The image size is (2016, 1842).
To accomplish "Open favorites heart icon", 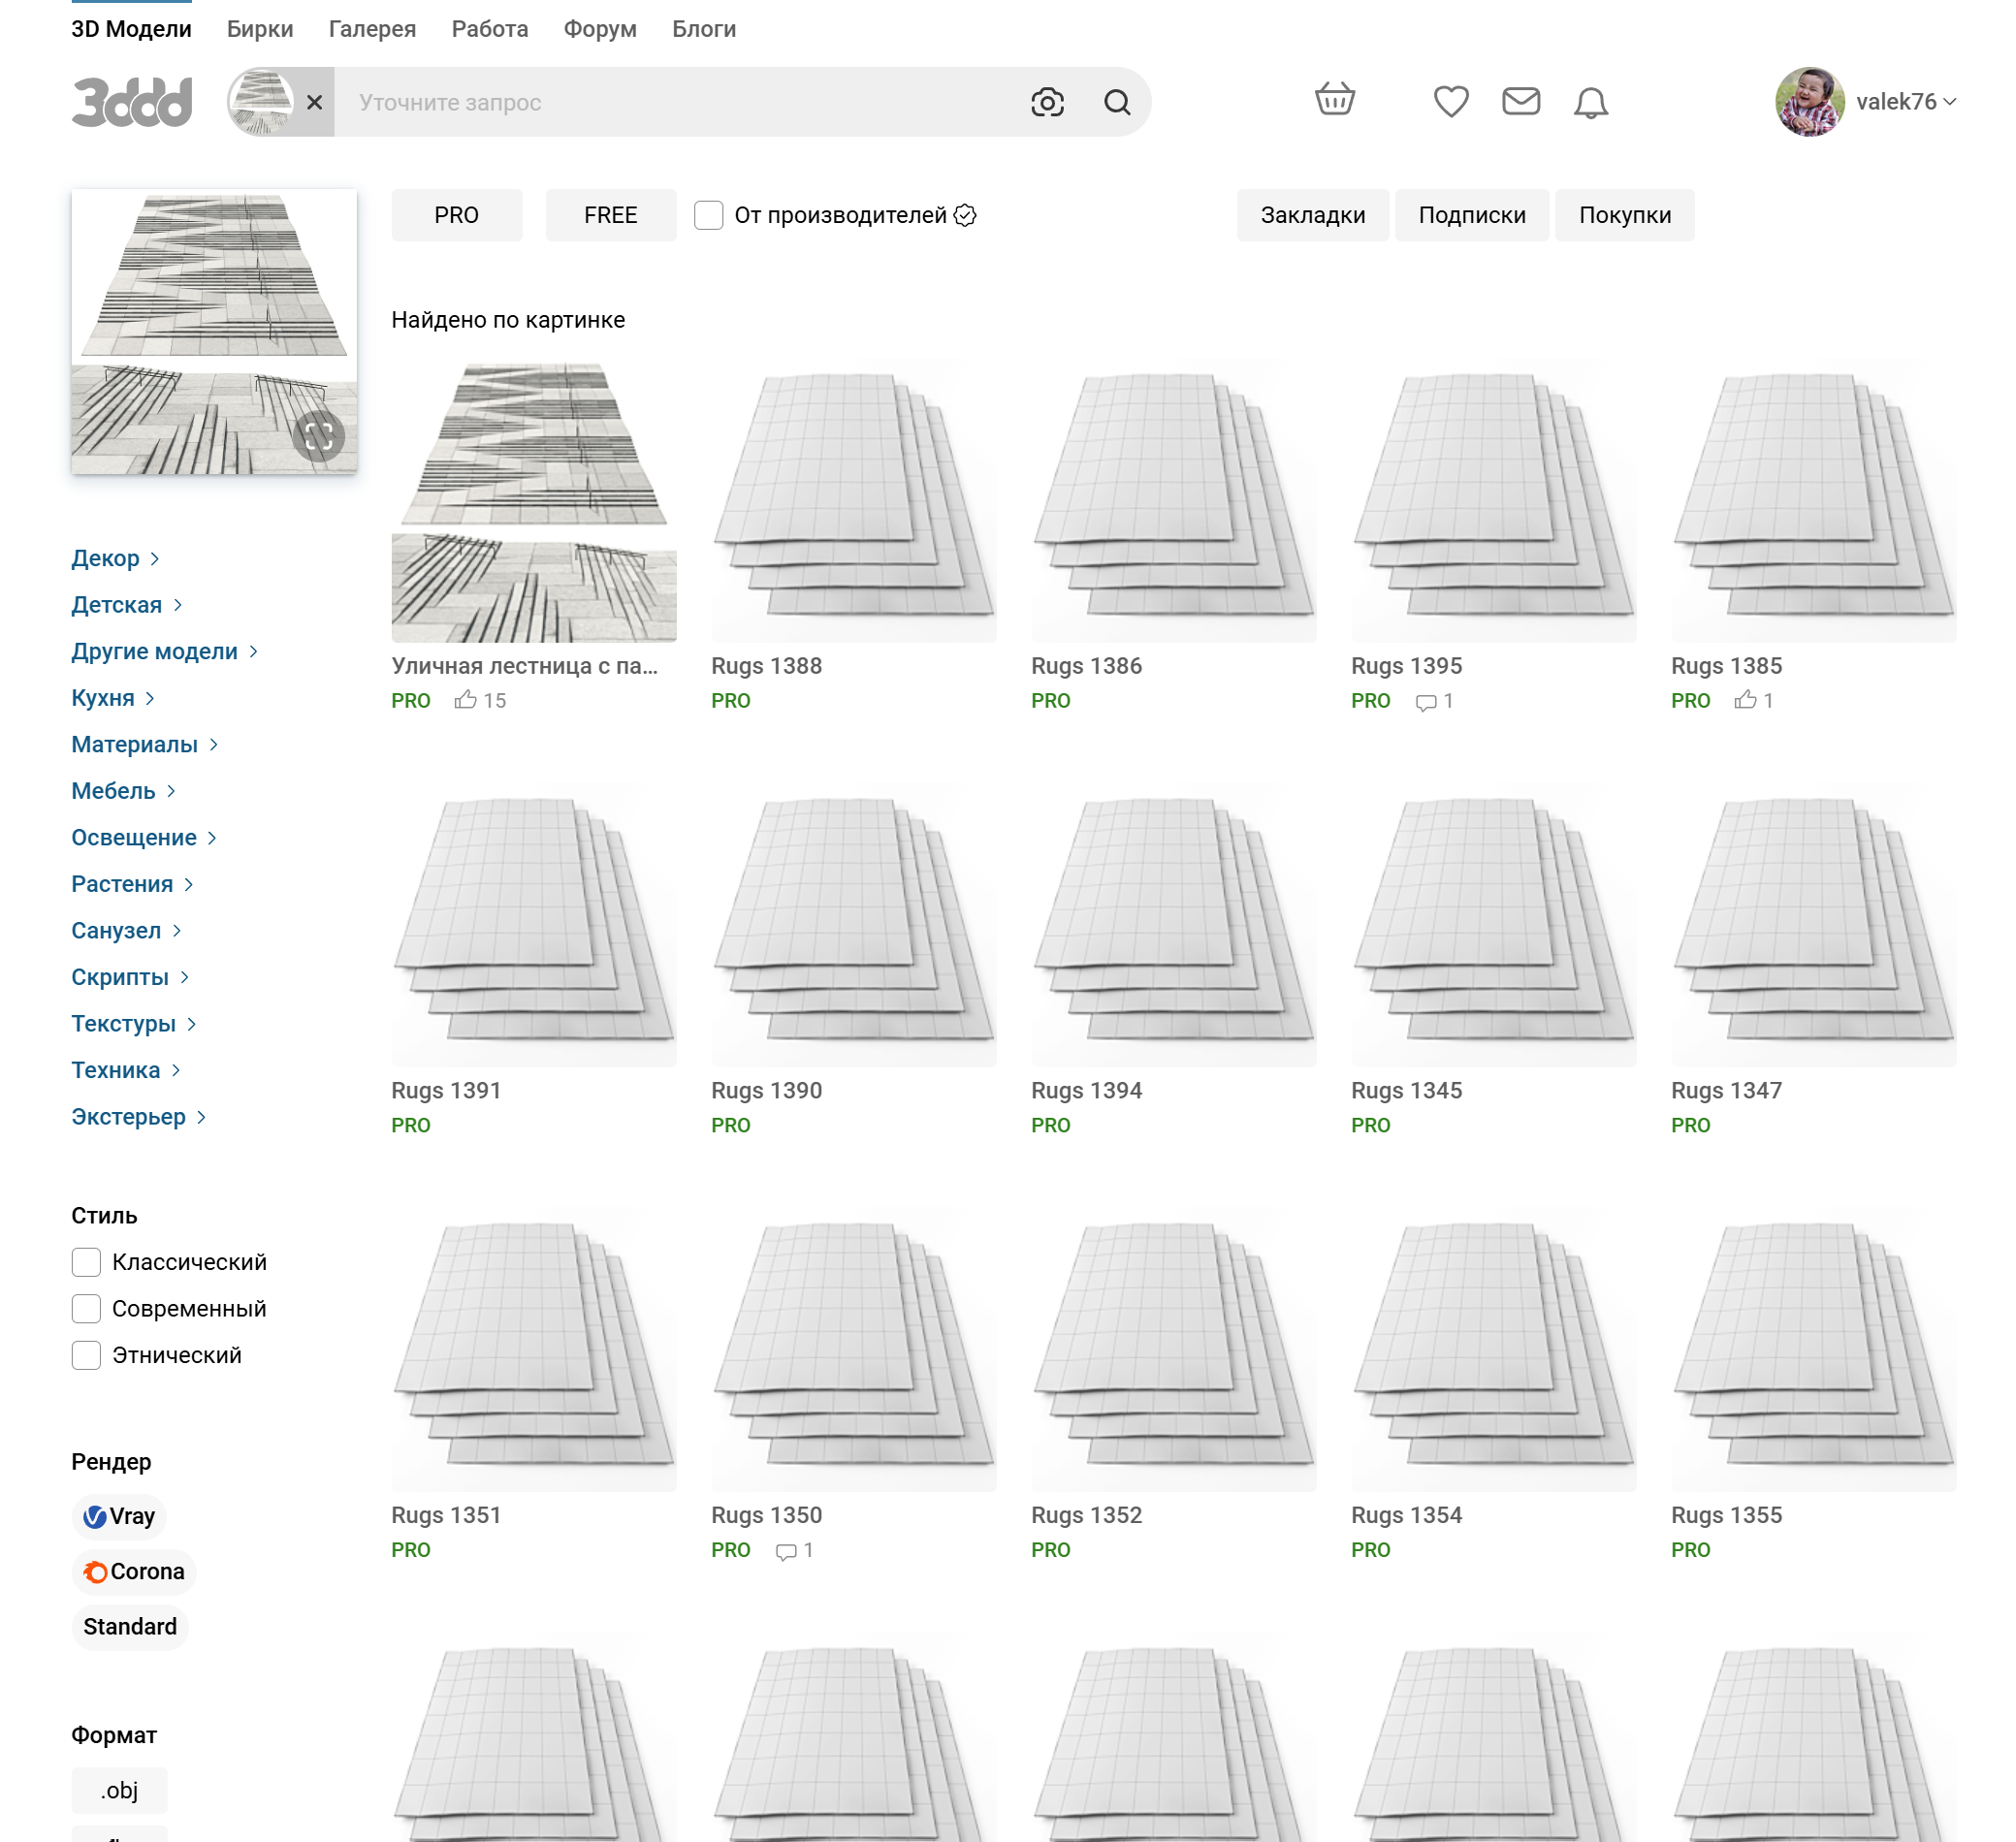I will click(x=1450, y=101).
